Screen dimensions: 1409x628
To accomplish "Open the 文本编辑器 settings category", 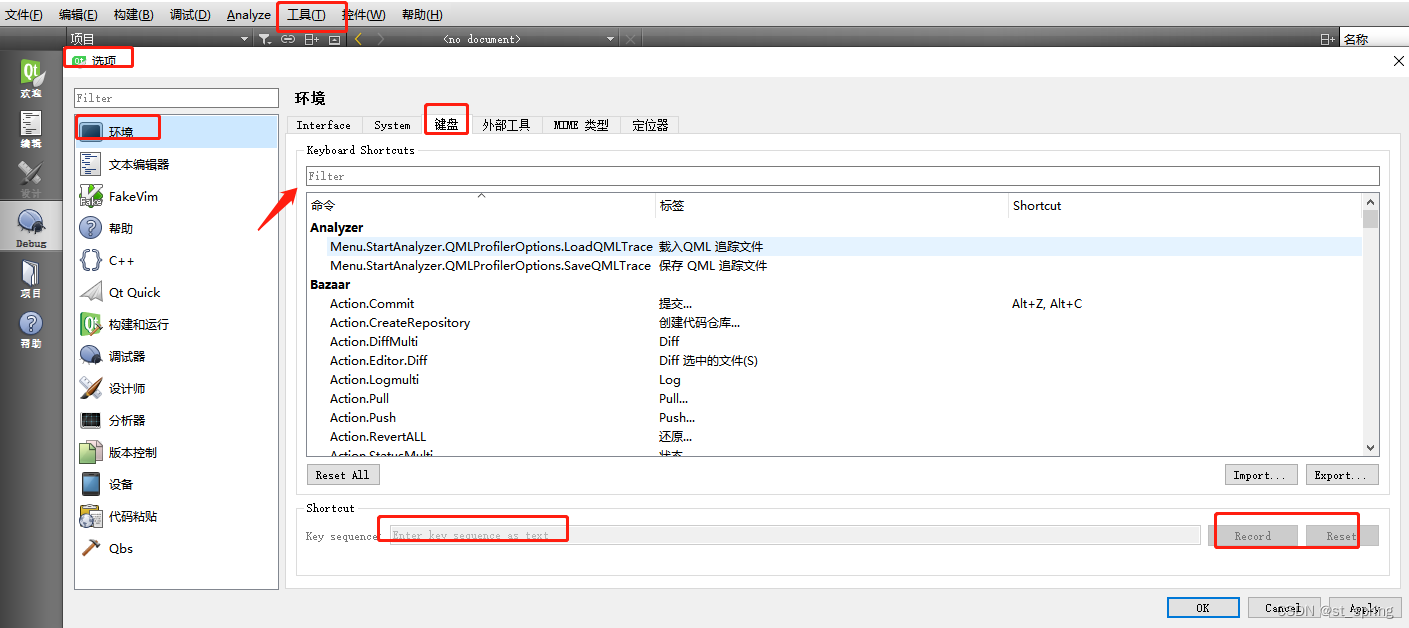I will [x=176, y=164].
